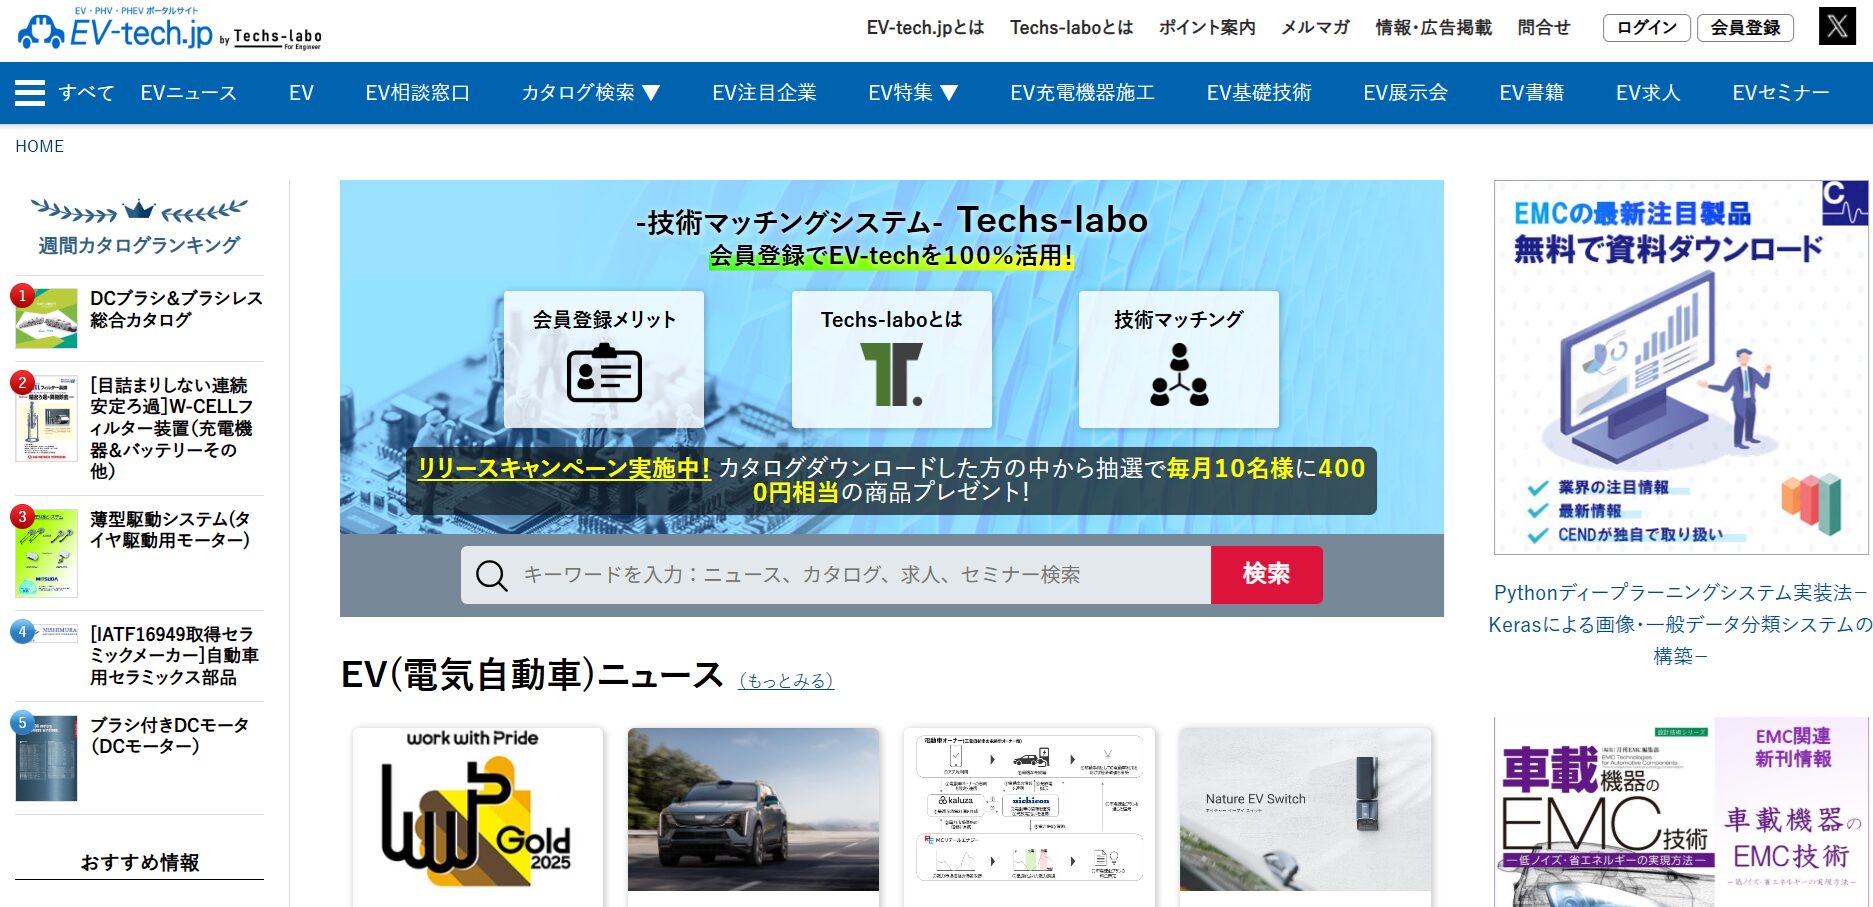Go to the EV求人 menu item
This screenshot has width=1873, height=907.
[1647, 93]
